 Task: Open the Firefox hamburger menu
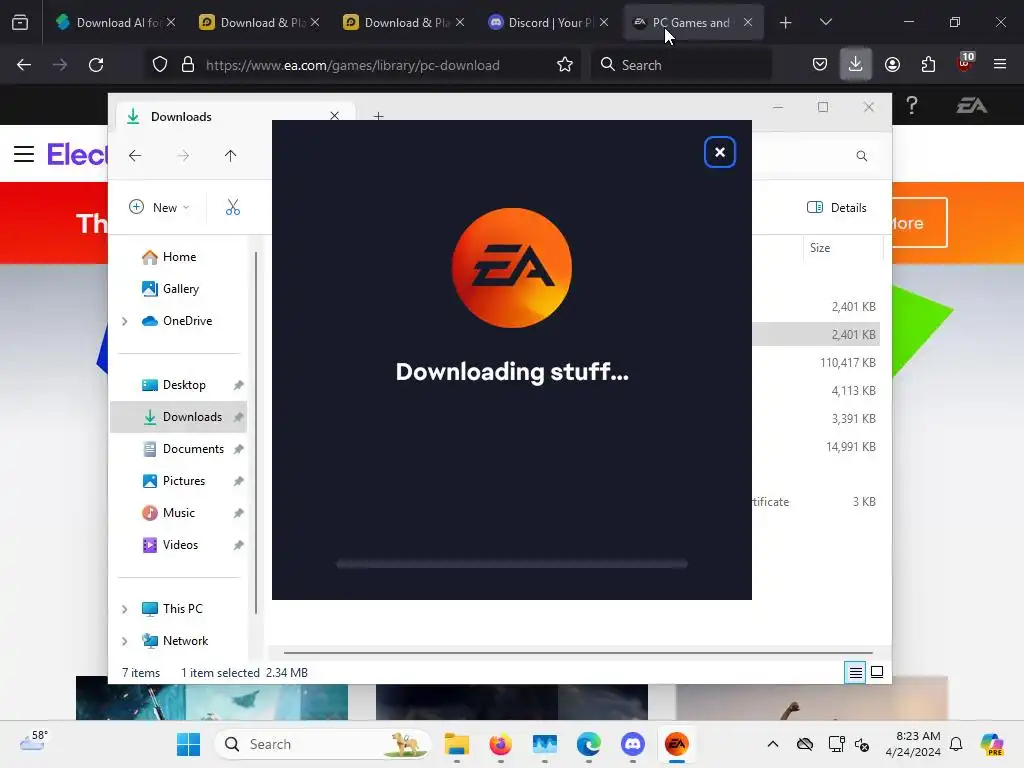click(1000, 65)
